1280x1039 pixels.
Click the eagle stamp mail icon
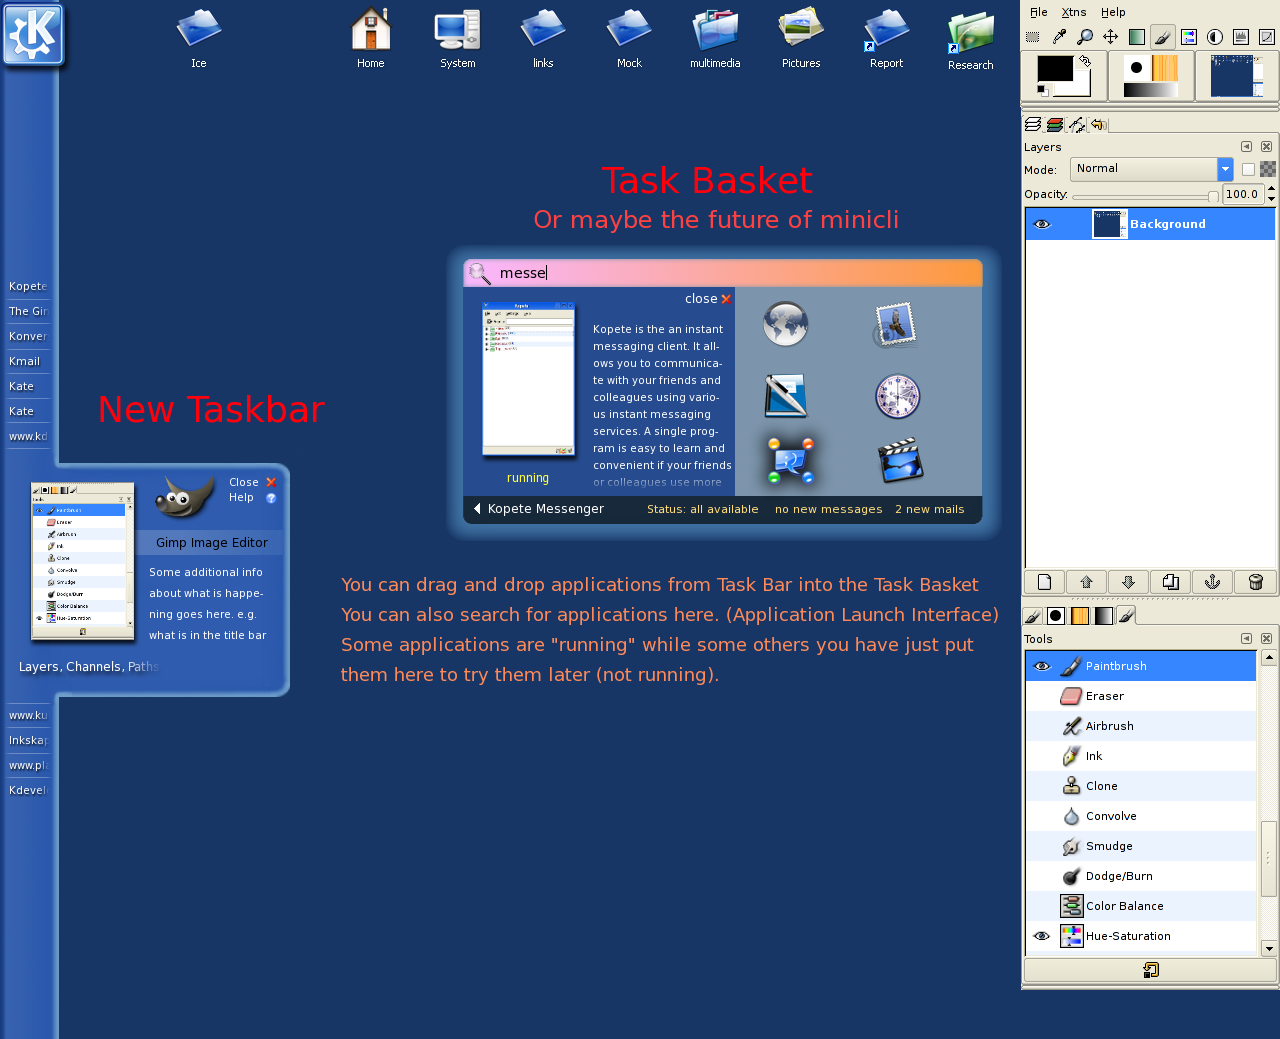(x=896, y=325)
